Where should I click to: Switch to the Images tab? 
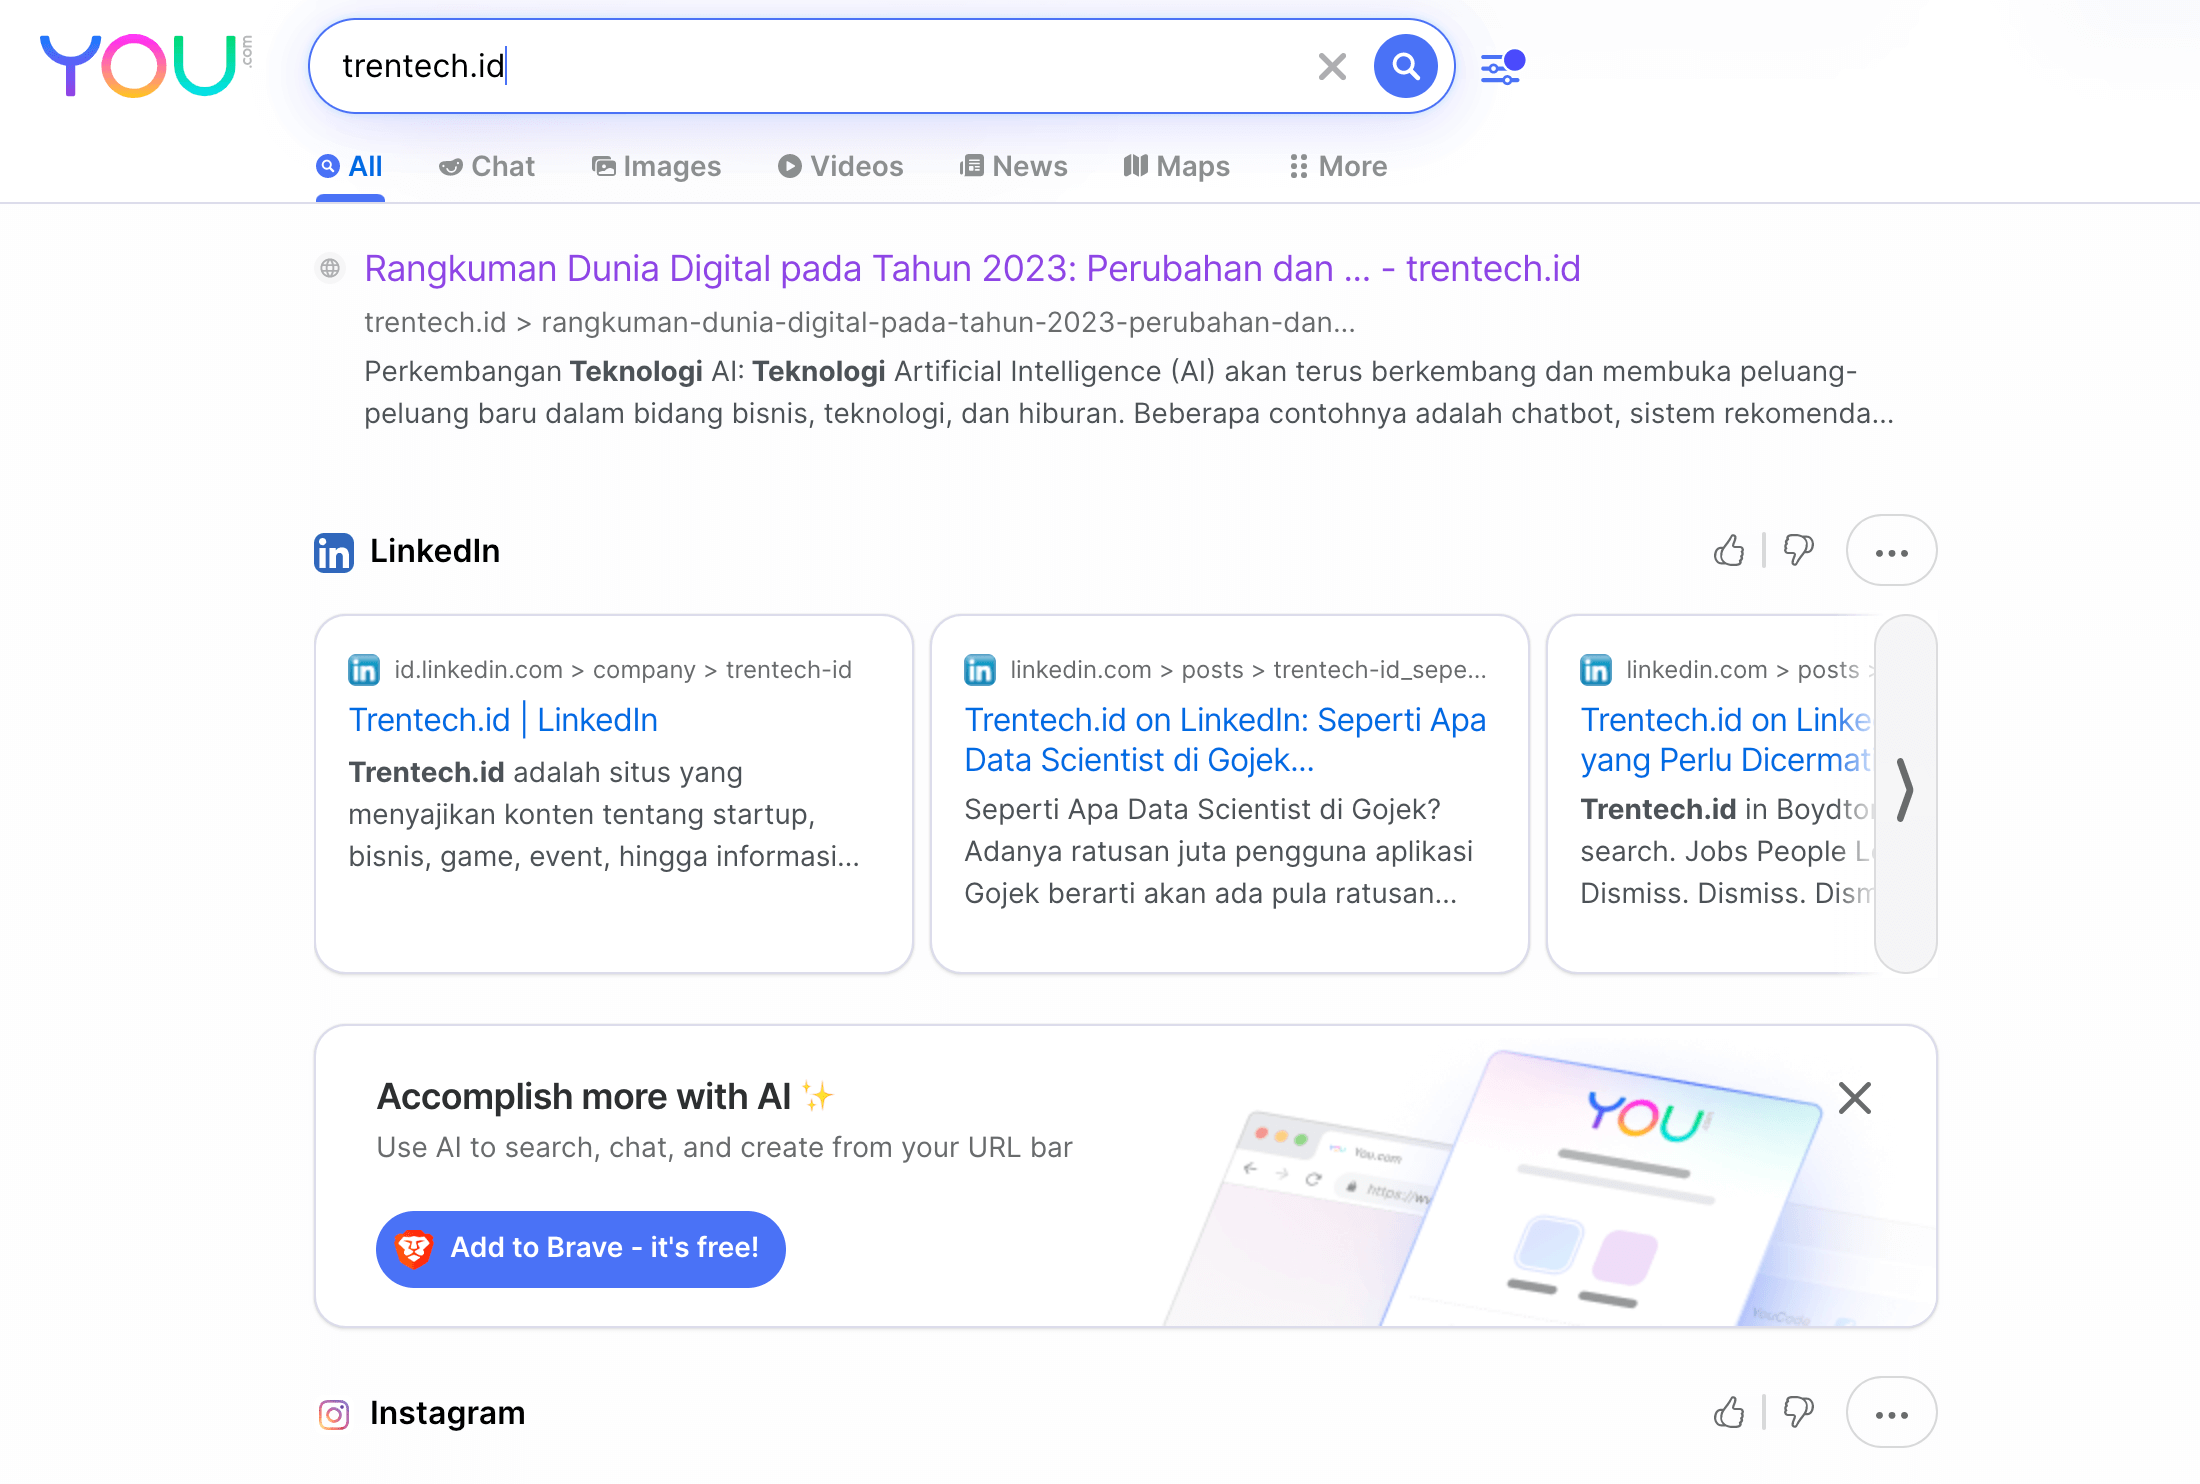(x=656, y=166)
